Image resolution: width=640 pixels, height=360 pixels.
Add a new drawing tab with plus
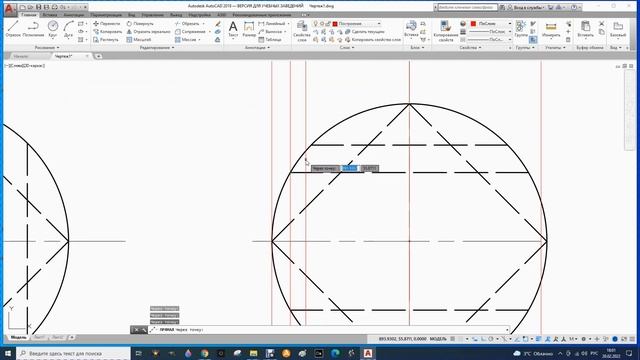click(98, 56)
